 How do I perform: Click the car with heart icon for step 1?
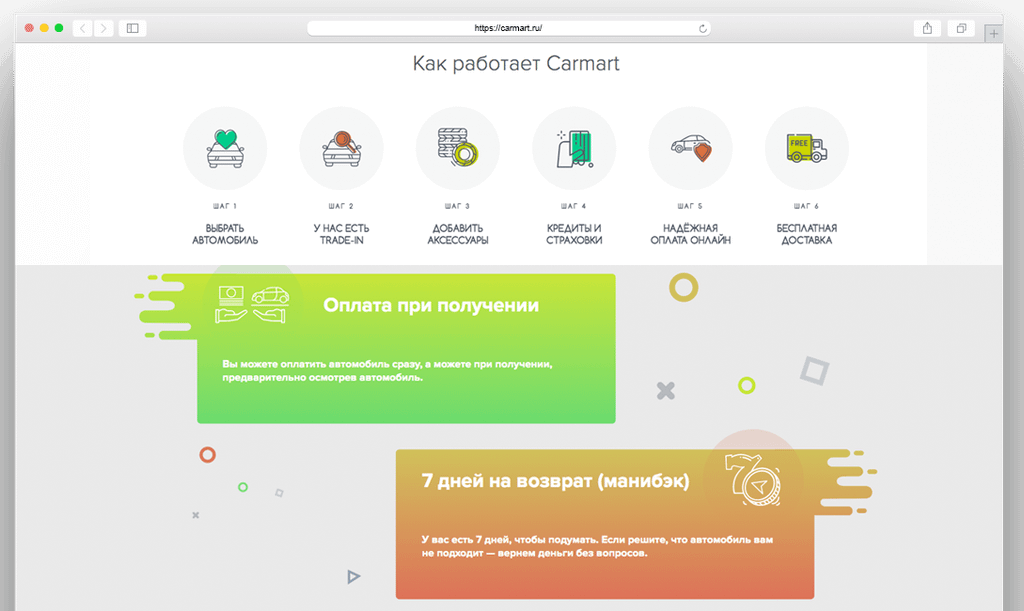click(225, 148)
